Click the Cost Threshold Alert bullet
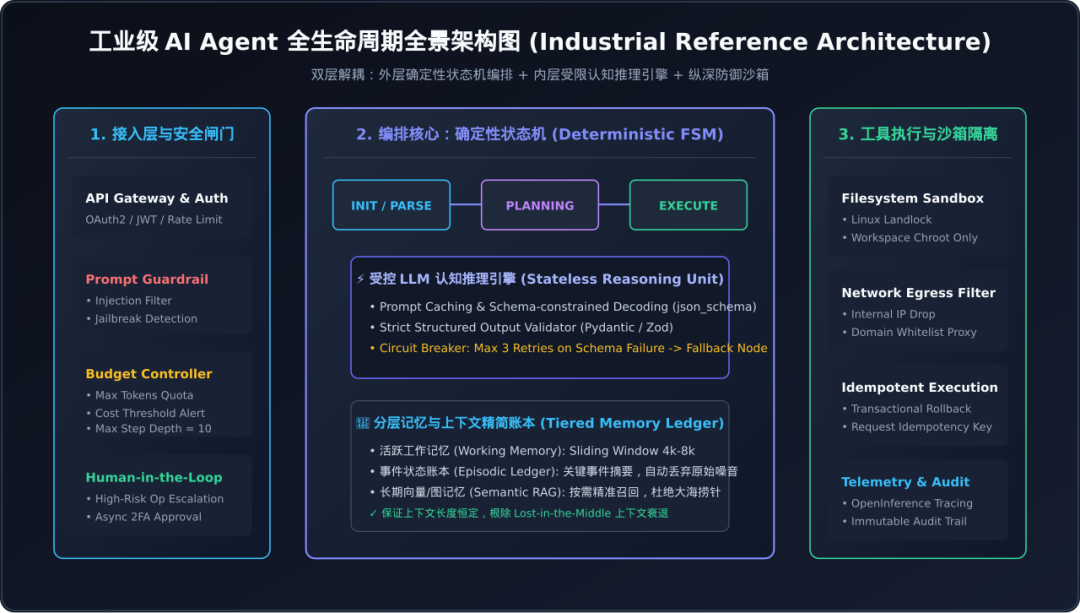The height and width of the screenshot is (613, 1080). [145, 413]
